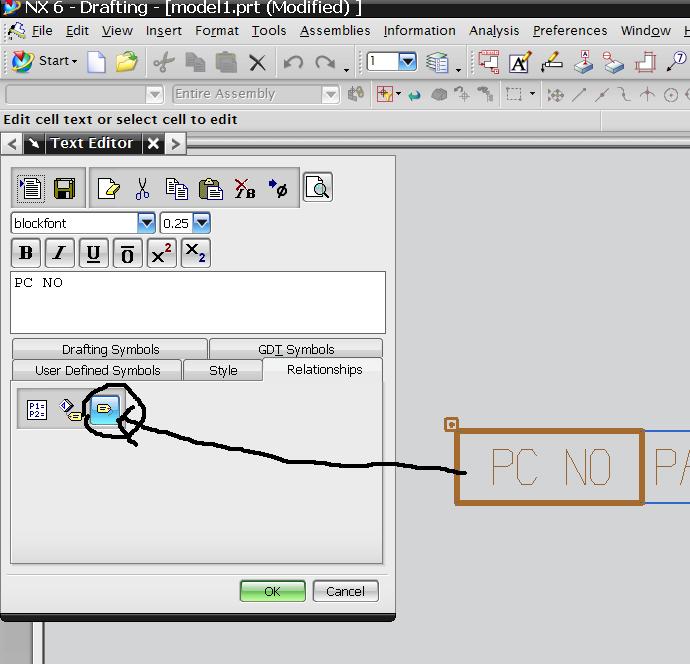Image resolution: width=690 pixels, height=664 pixels.
Task: Open the magnifier 7 tool icon
Action: click(675, 61)
